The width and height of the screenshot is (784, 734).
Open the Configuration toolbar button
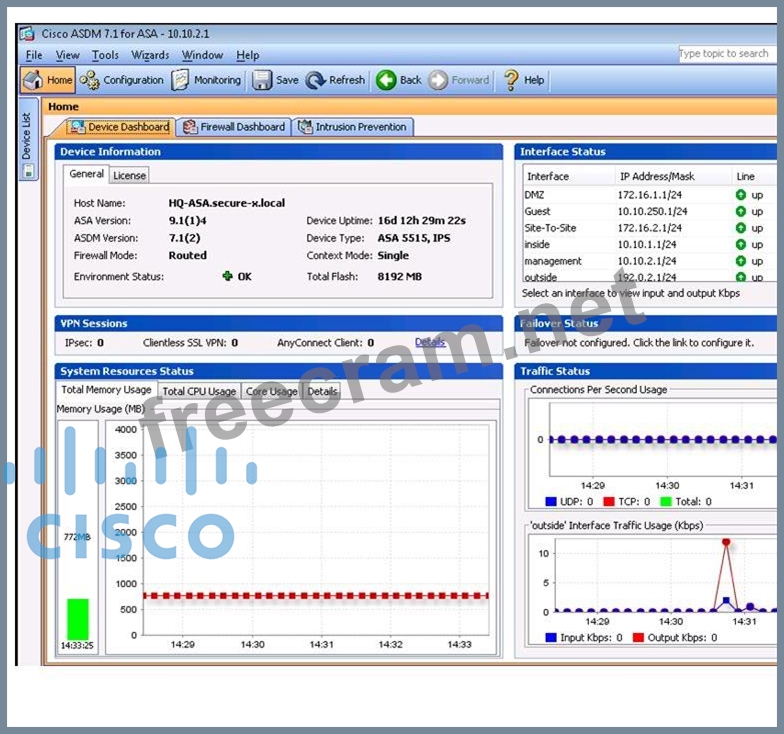pyautogui.click(x=89, y=80)
